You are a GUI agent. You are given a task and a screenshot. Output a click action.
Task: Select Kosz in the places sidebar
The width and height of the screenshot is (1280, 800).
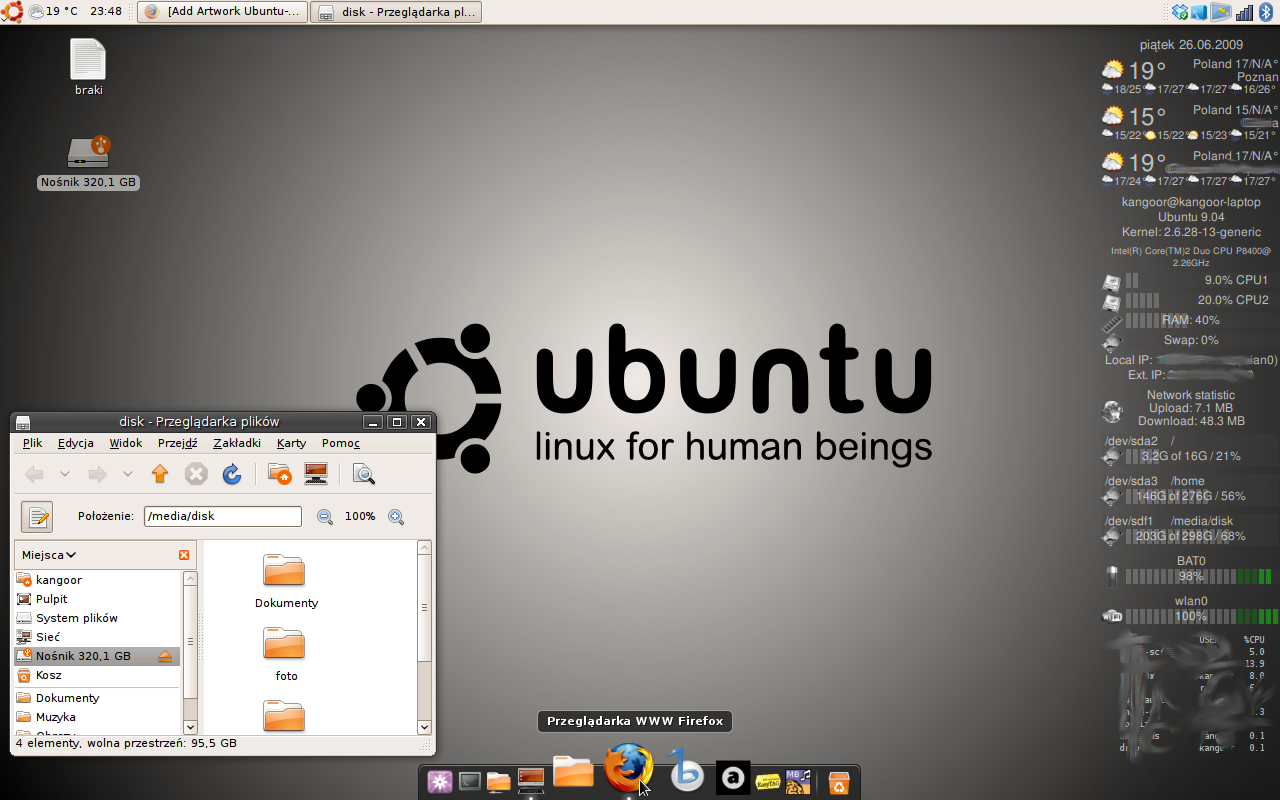click(98, 675)
